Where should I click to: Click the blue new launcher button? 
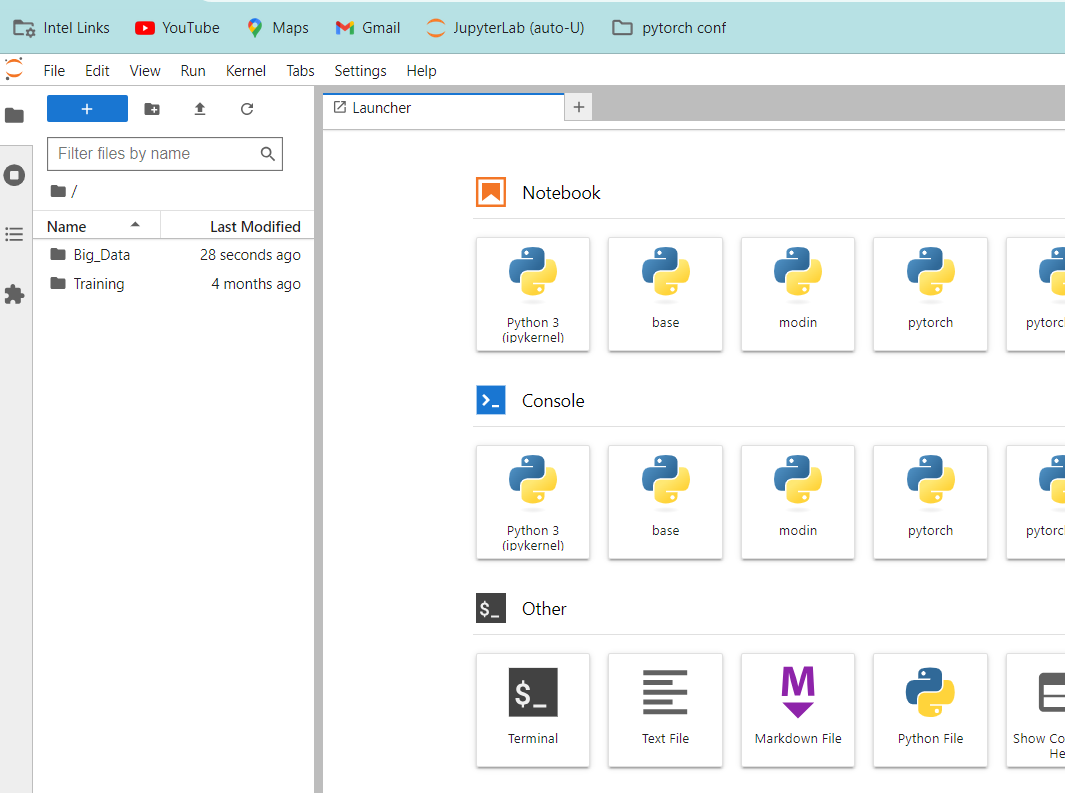[x=87, y=109]
